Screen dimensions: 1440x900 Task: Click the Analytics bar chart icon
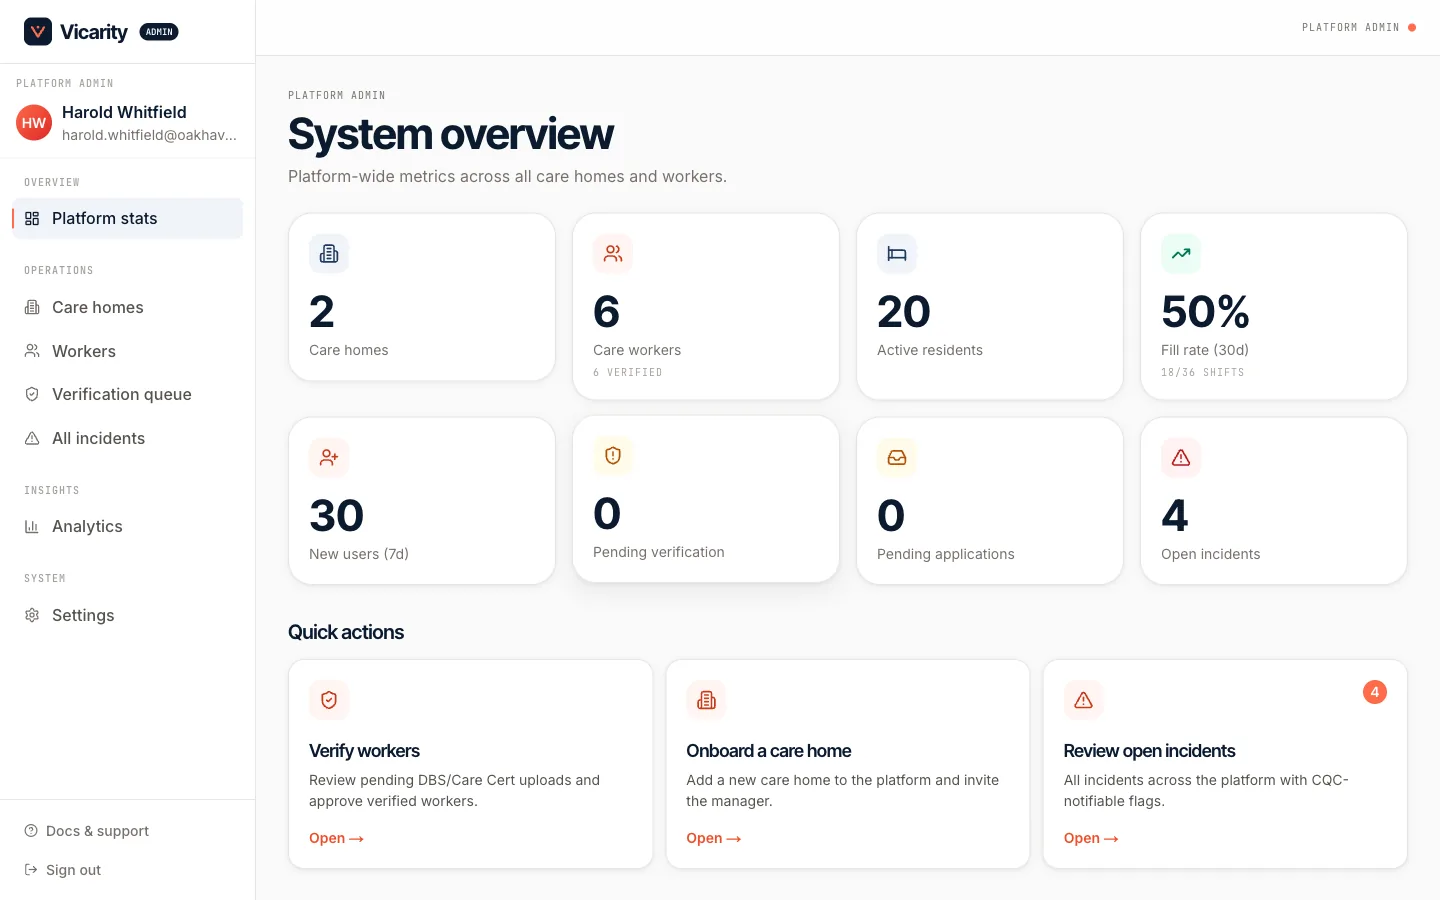click(32, 526)
